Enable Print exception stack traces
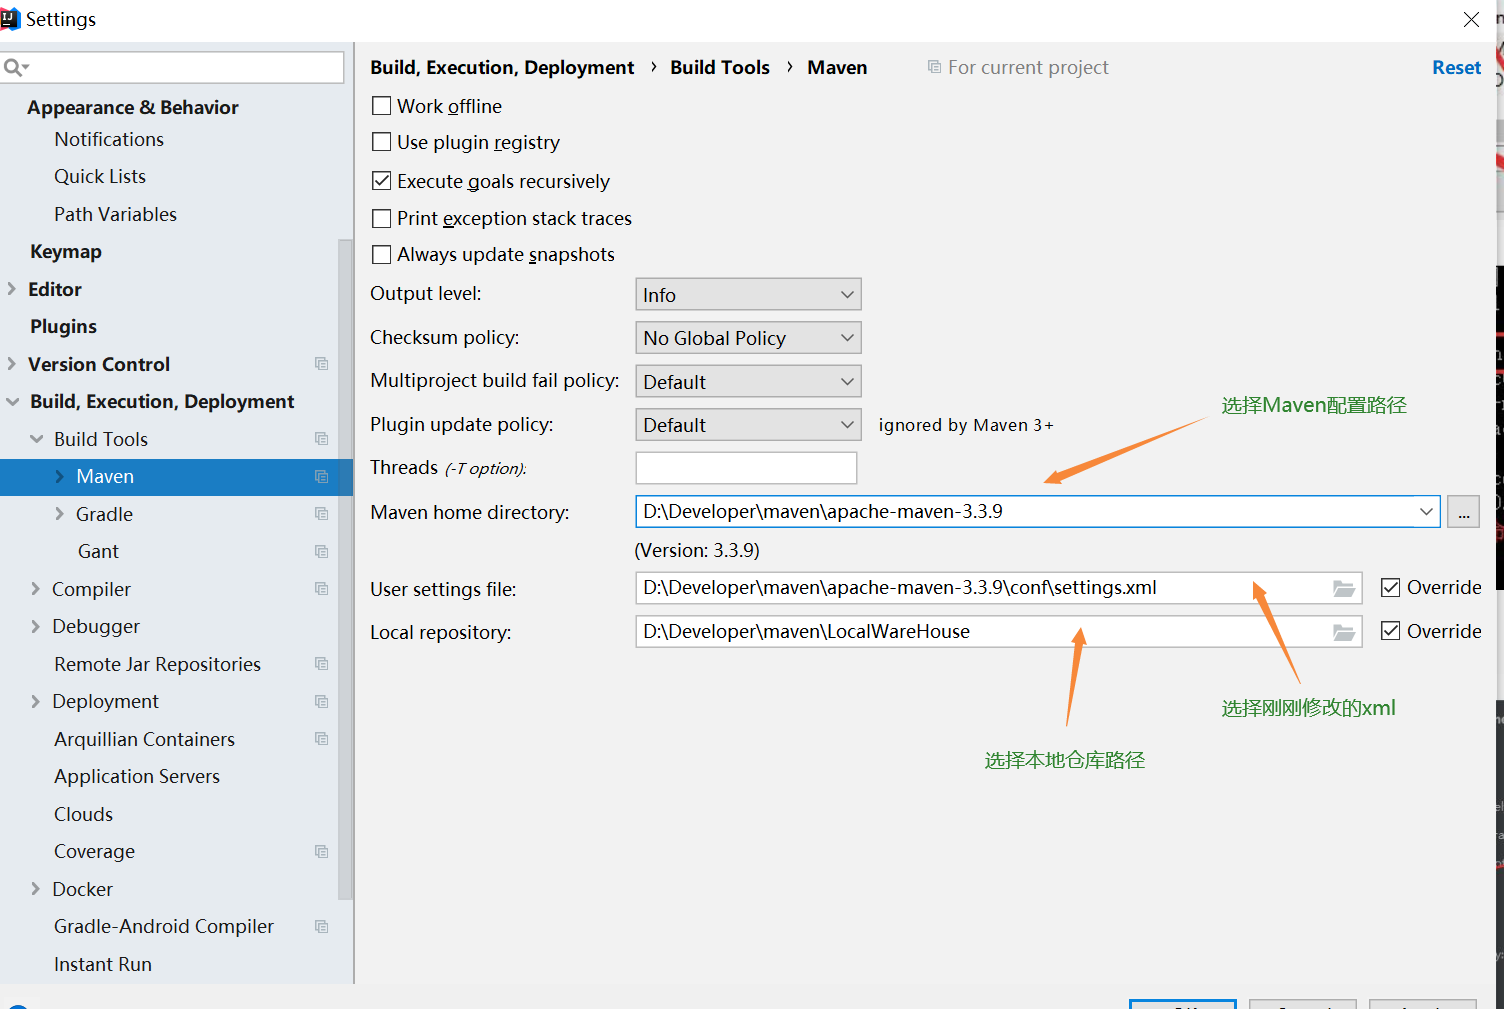This screenshot has width=1504, height=1009. 381,218
